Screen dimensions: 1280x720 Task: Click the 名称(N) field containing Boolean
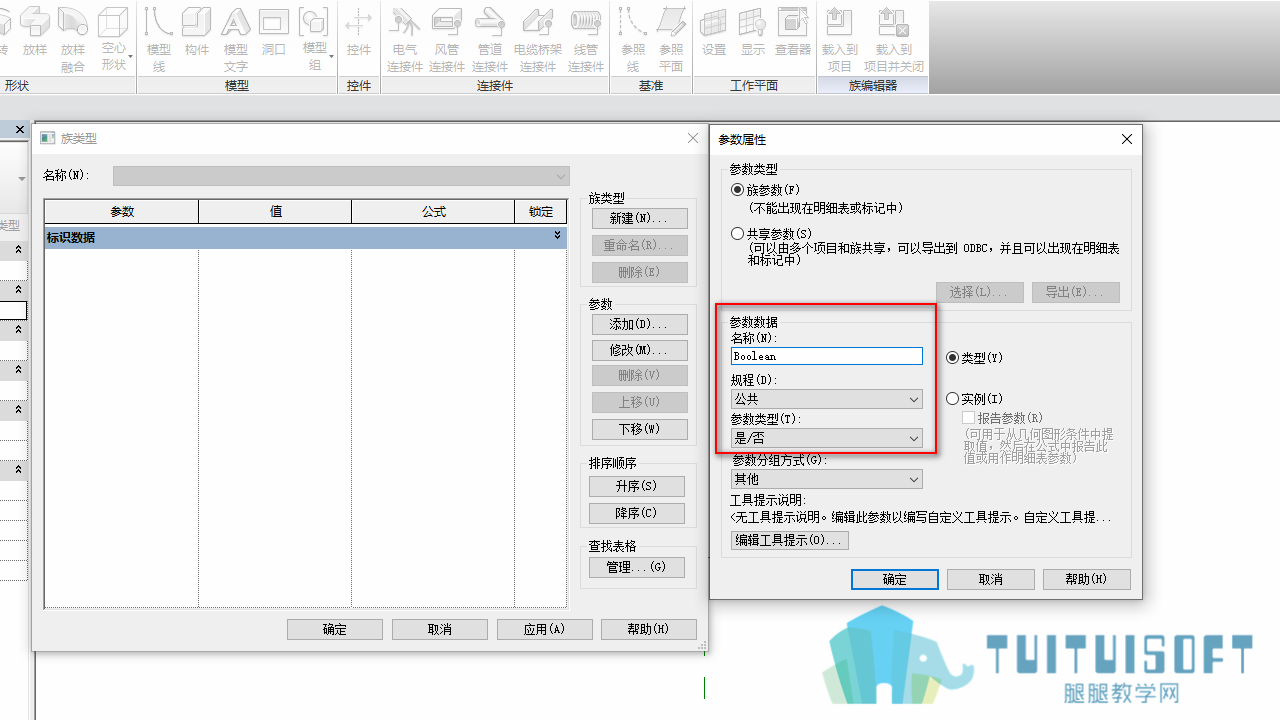tap(826, 356)
